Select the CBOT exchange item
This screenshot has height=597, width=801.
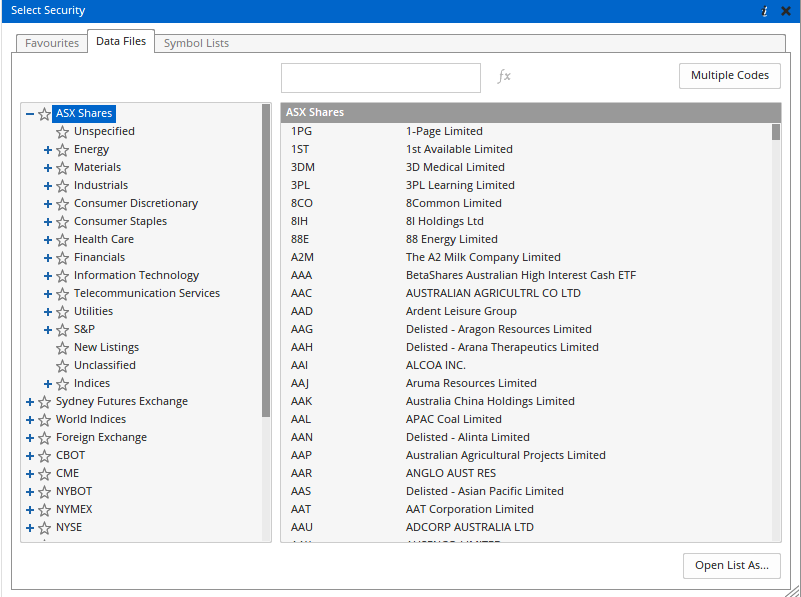(70, 455)
